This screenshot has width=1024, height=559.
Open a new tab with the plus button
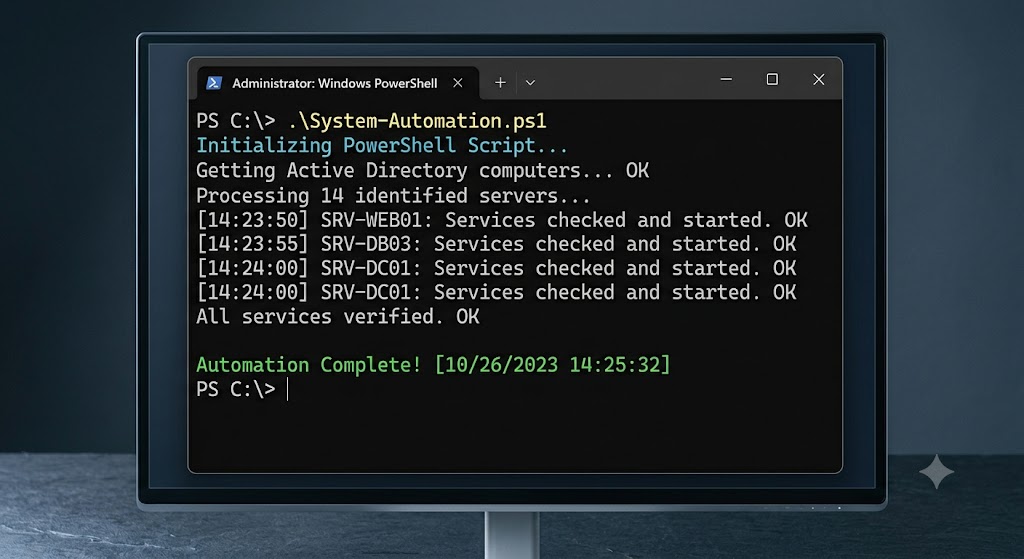coord(500,82)
